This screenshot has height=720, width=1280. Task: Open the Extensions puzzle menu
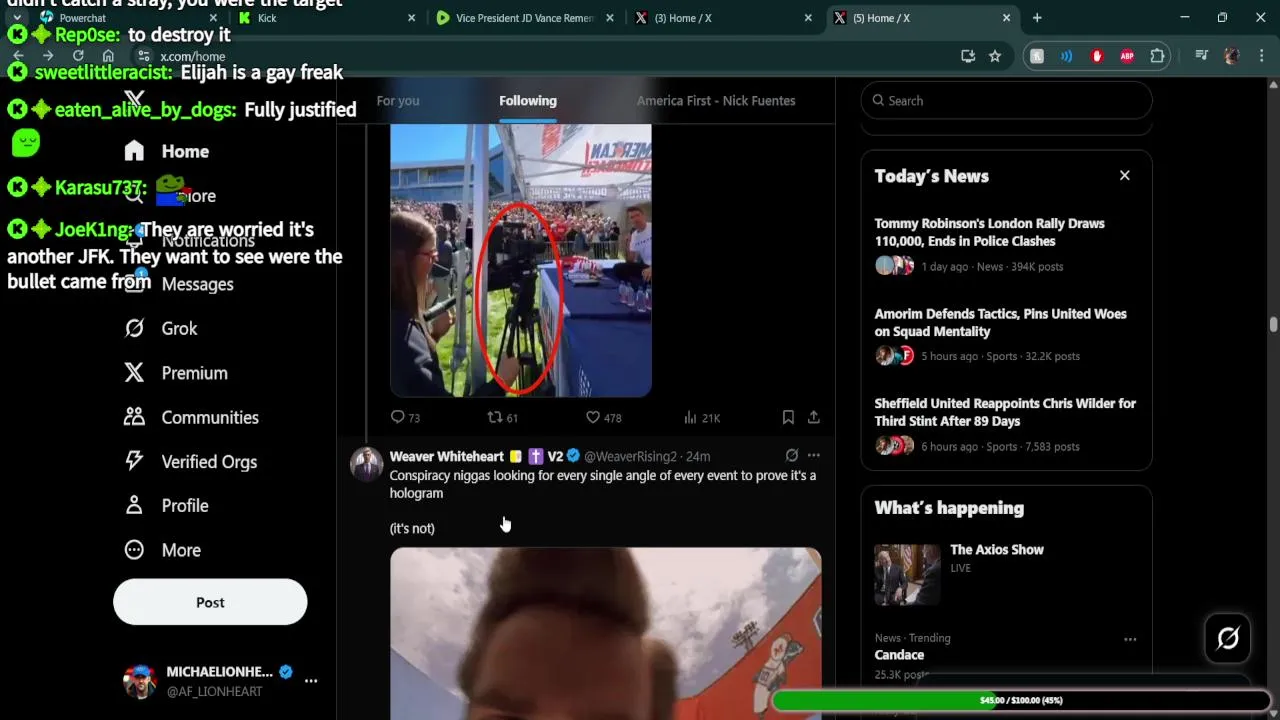coord(1157,56)
